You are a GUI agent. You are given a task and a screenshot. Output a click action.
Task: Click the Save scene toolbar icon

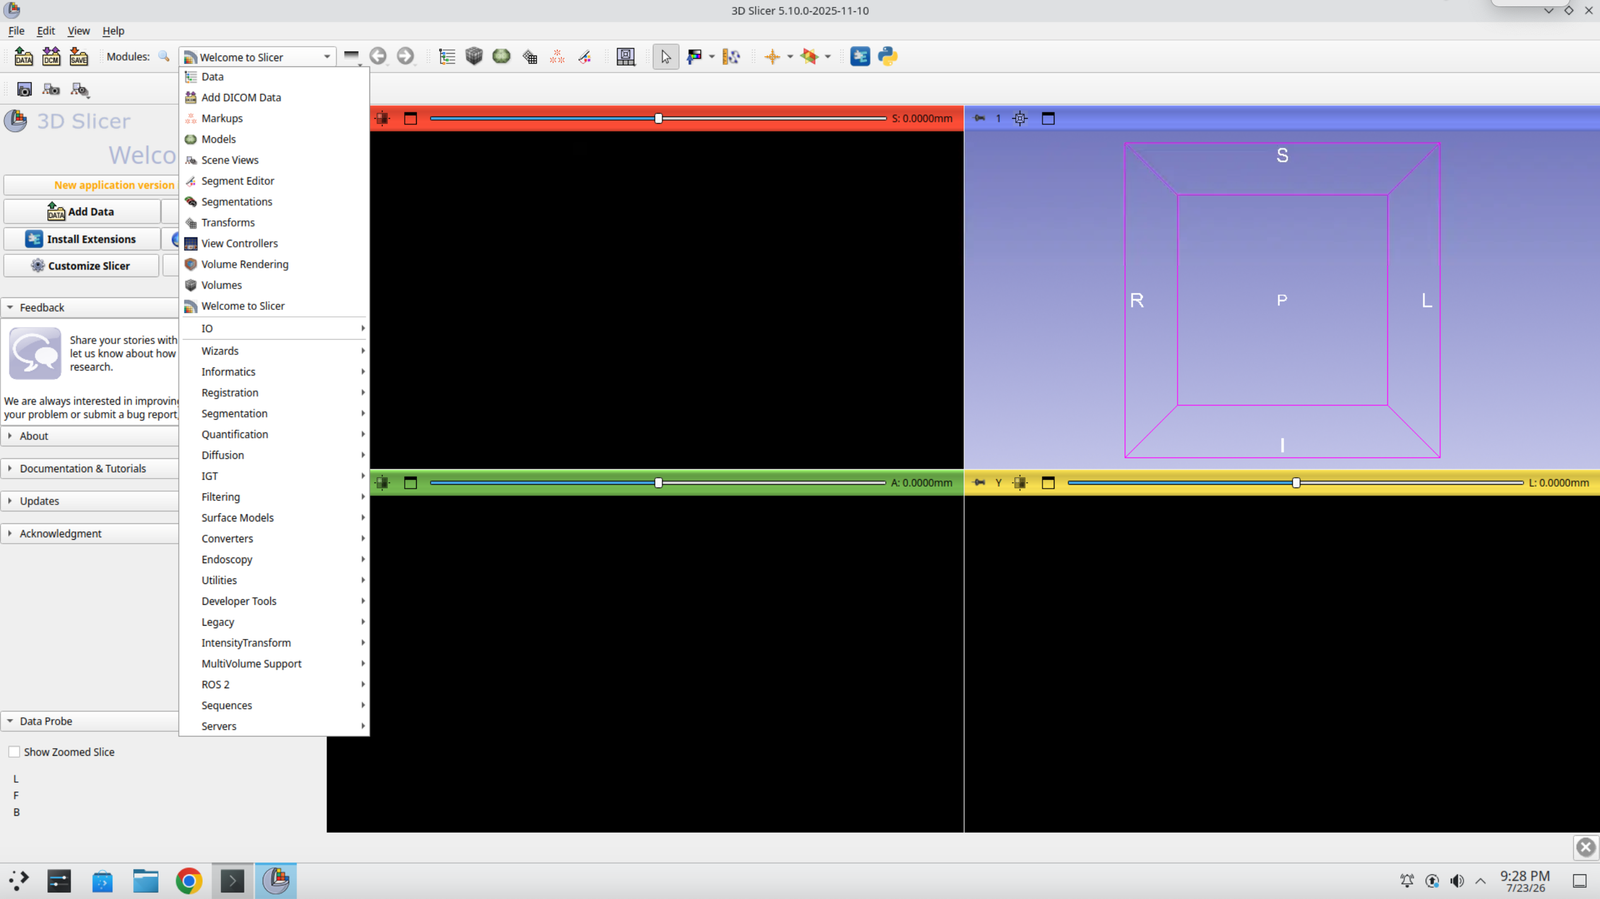coord(78,57)
